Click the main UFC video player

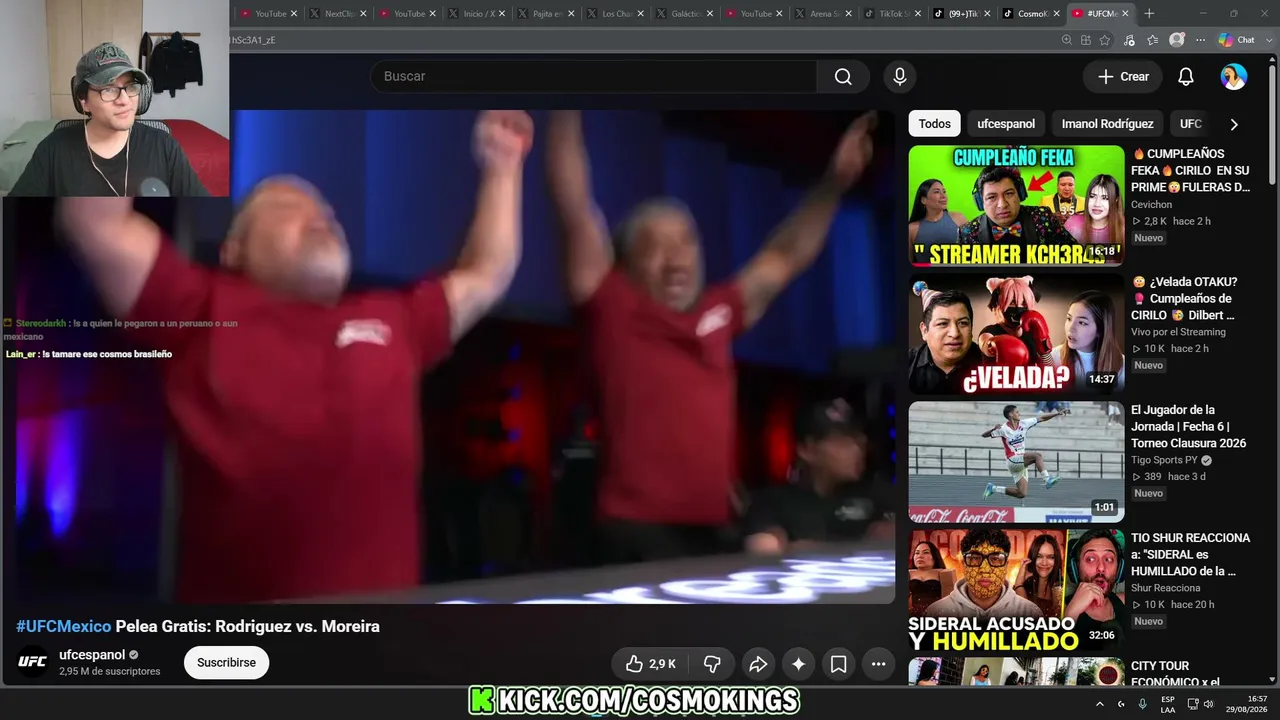[456, 357]
